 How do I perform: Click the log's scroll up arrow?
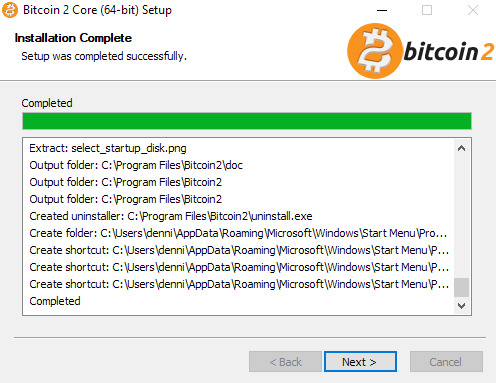click(x=461, y=148)
